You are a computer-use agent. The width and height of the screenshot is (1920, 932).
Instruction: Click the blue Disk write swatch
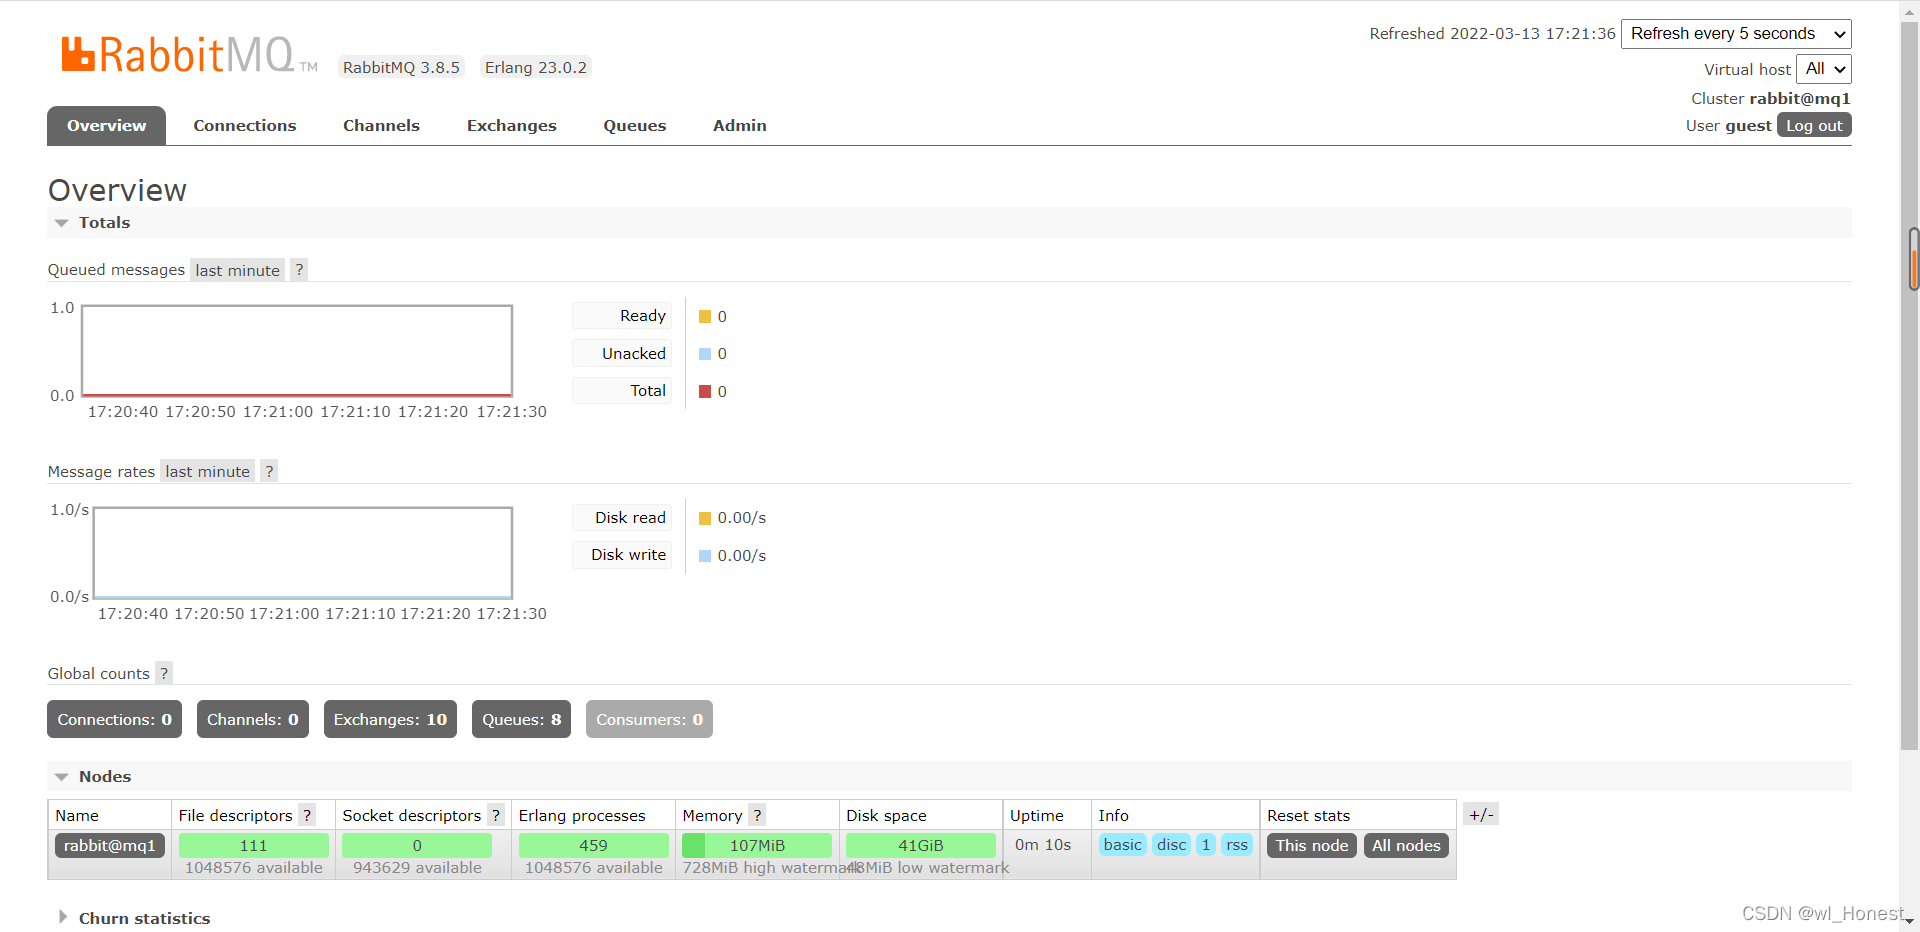(x=705, y=555)
